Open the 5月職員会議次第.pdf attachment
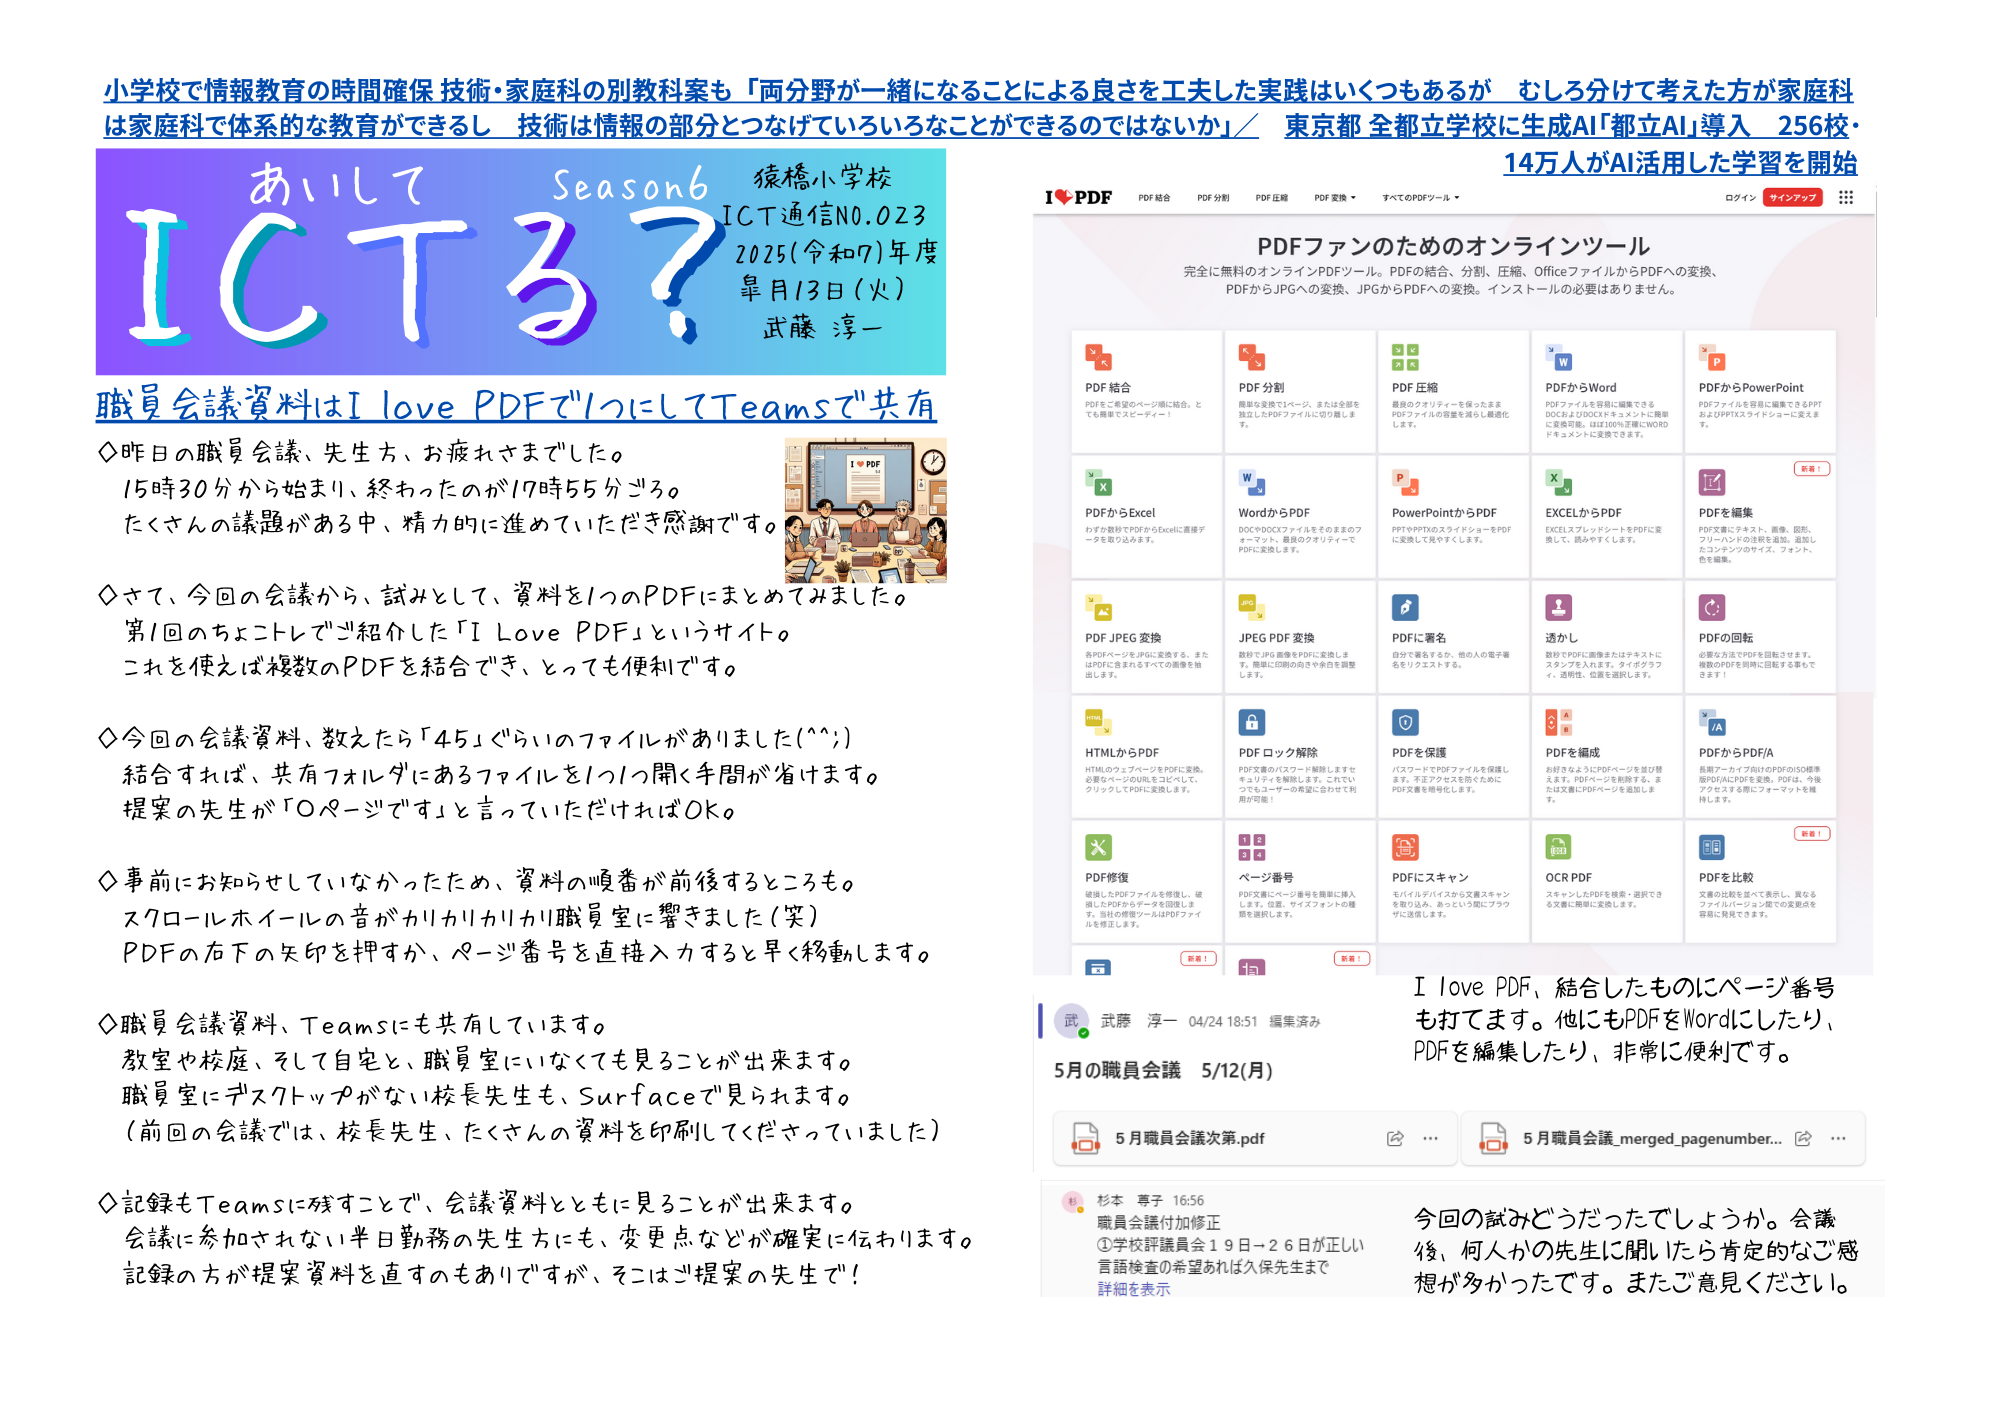2000x1414 pixels. pos(1254,1138)
